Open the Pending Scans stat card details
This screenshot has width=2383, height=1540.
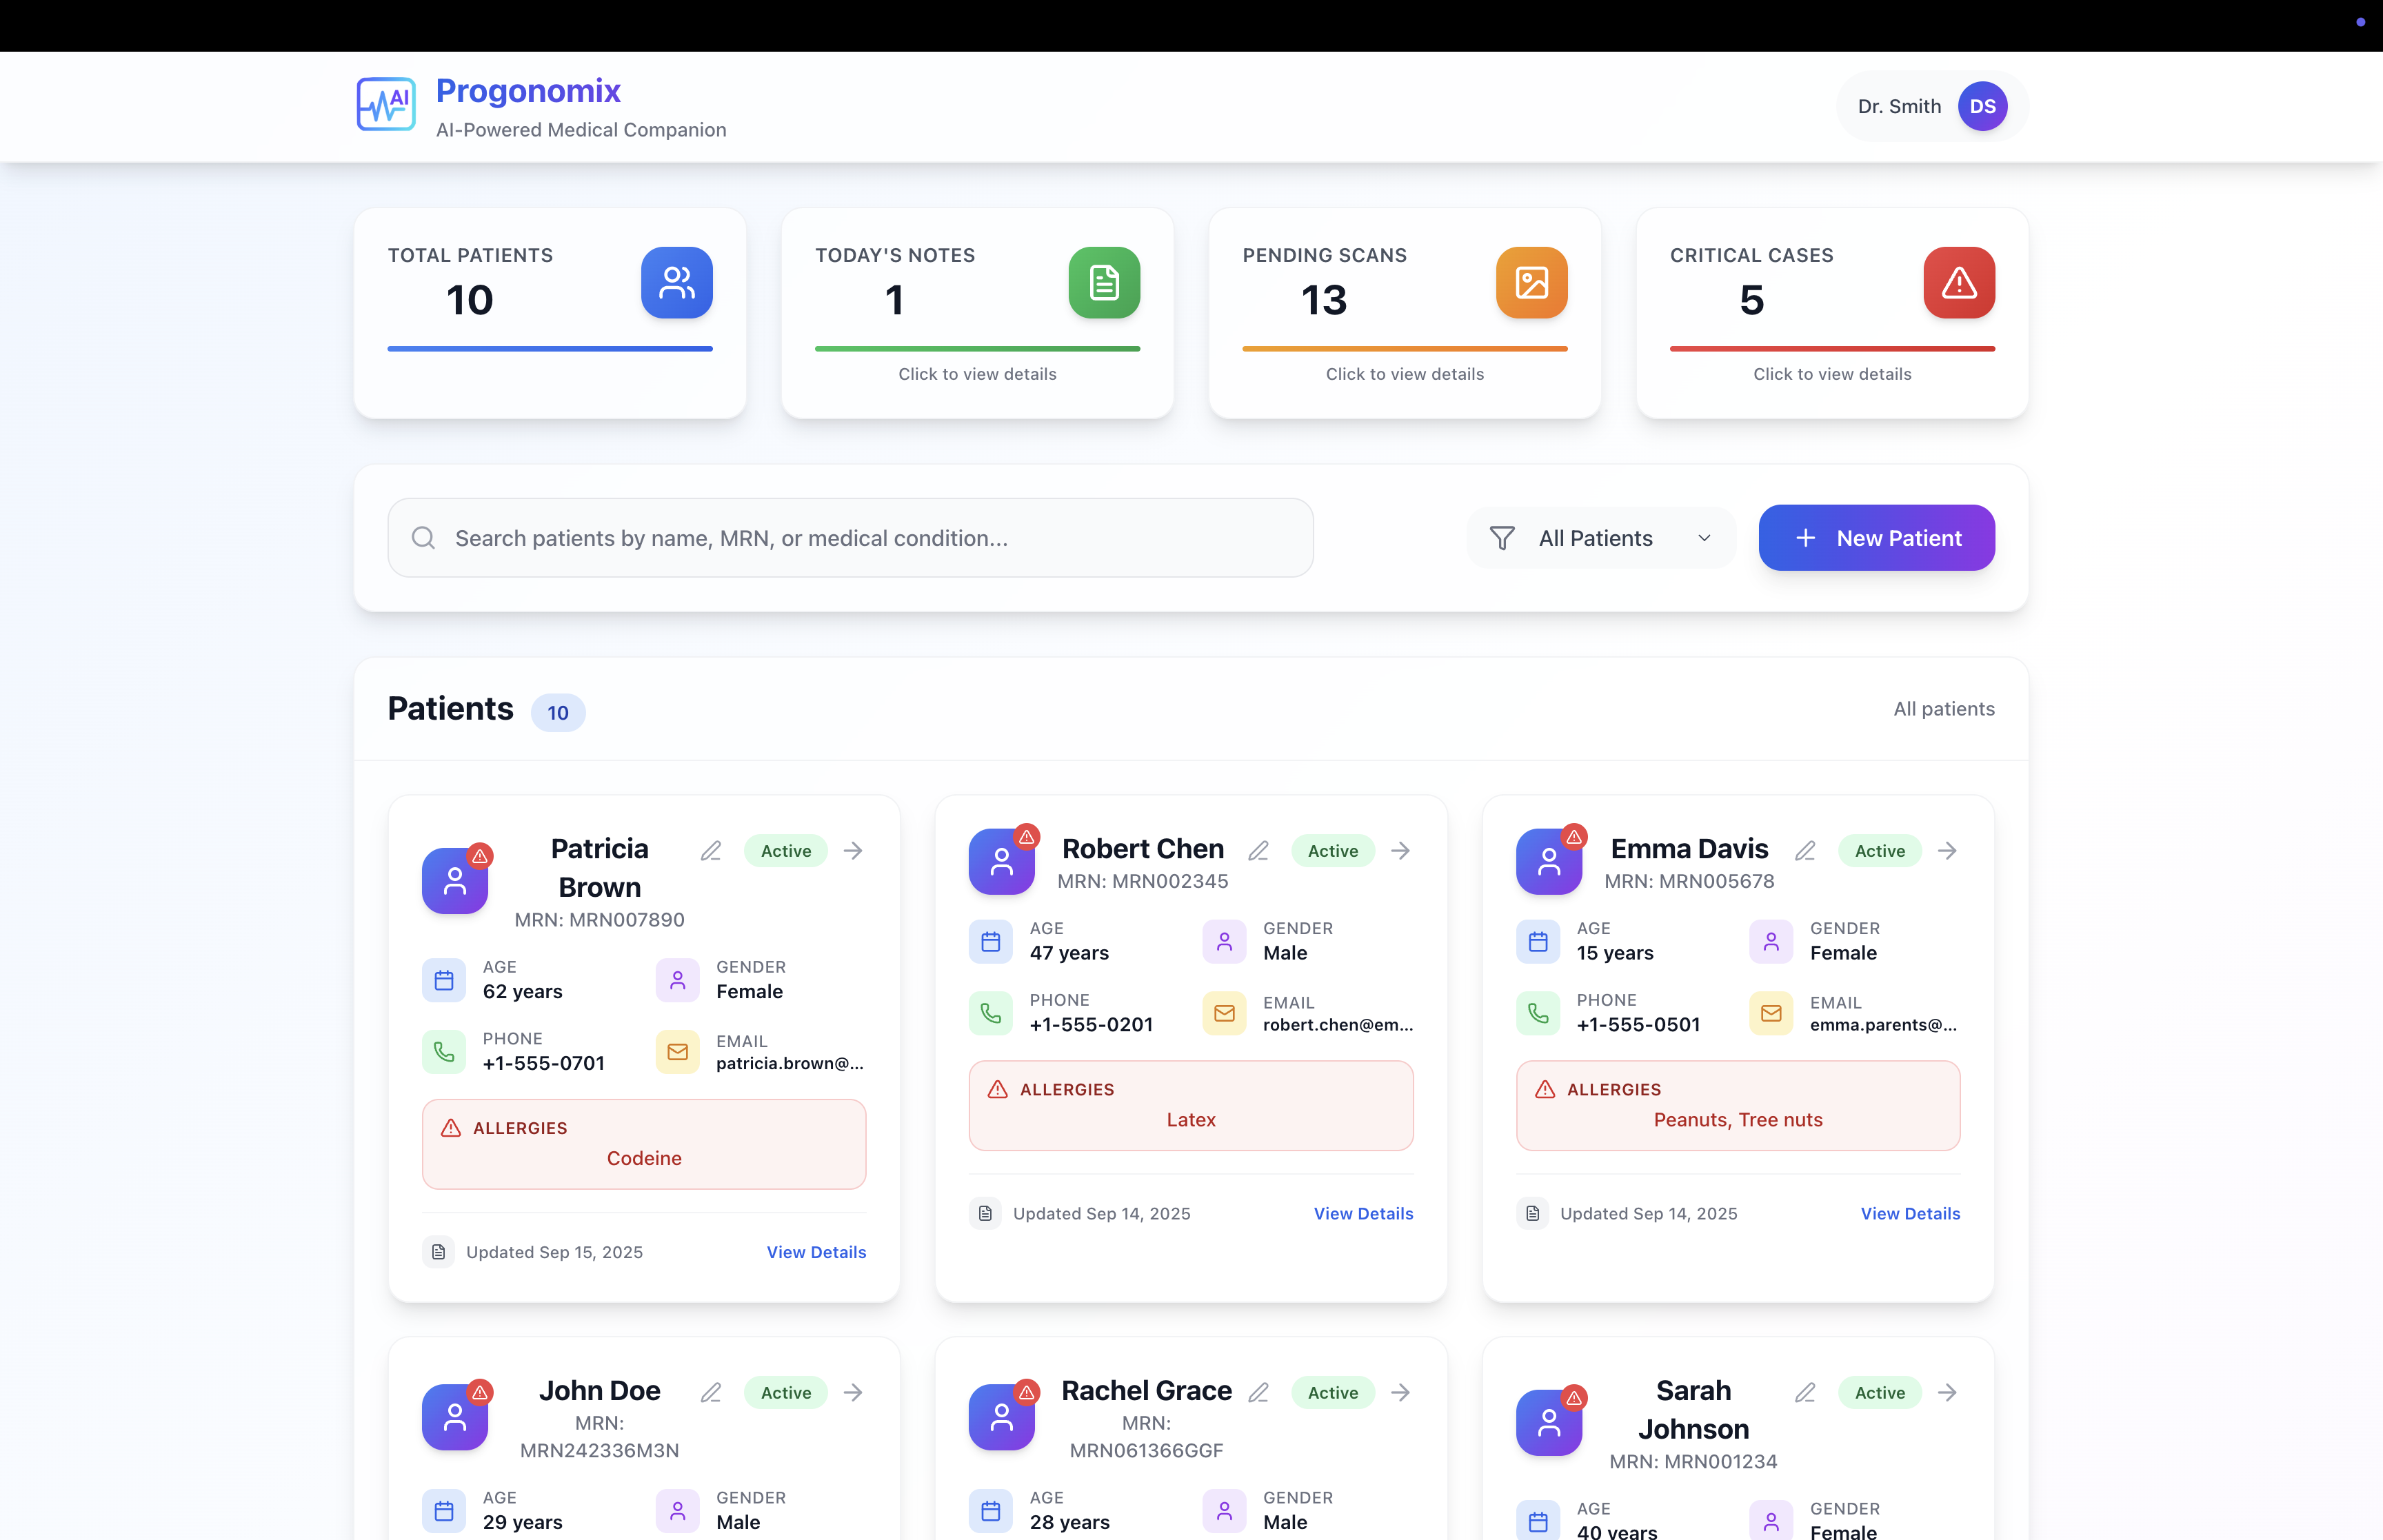tap(1404, 373)
